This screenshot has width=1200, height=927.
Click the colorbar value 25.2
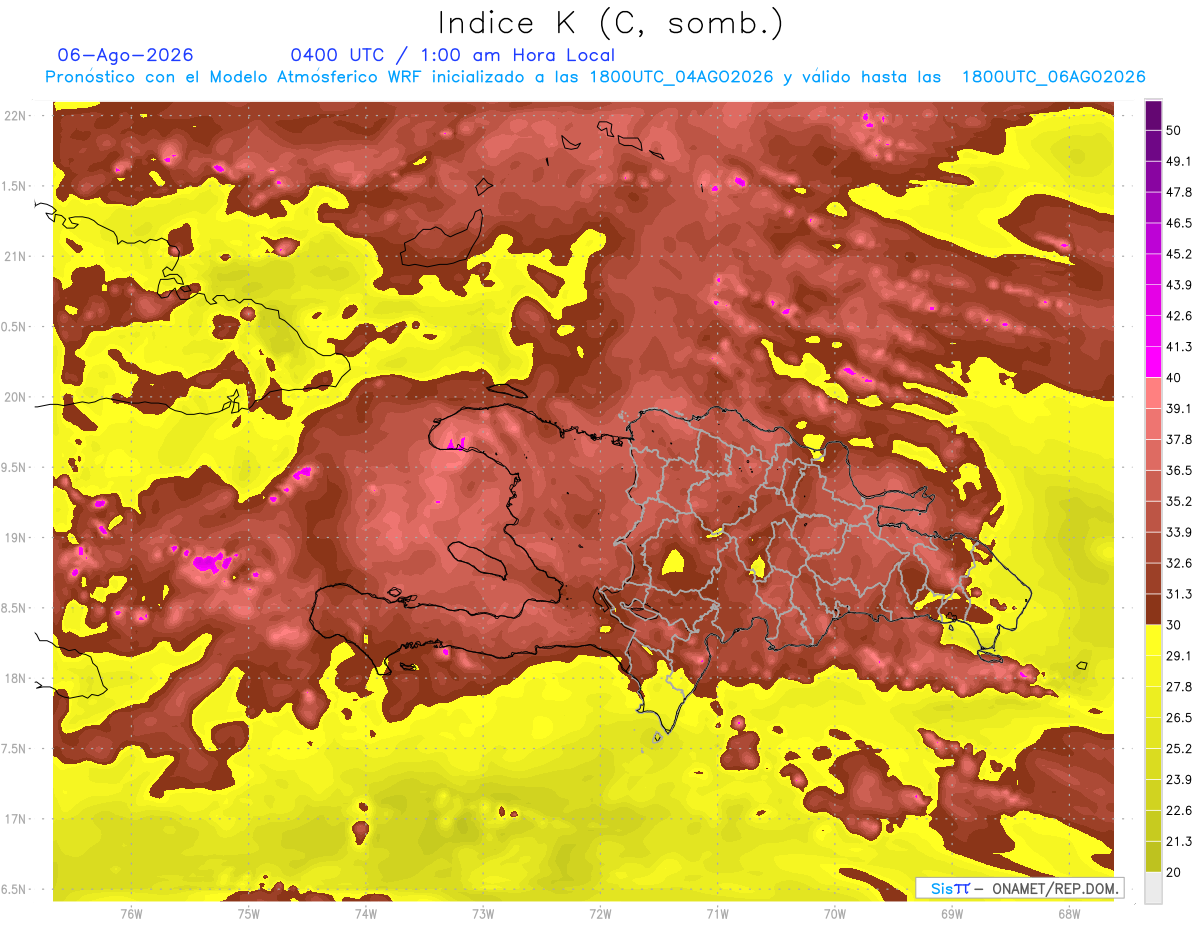tap(1179, 748)
